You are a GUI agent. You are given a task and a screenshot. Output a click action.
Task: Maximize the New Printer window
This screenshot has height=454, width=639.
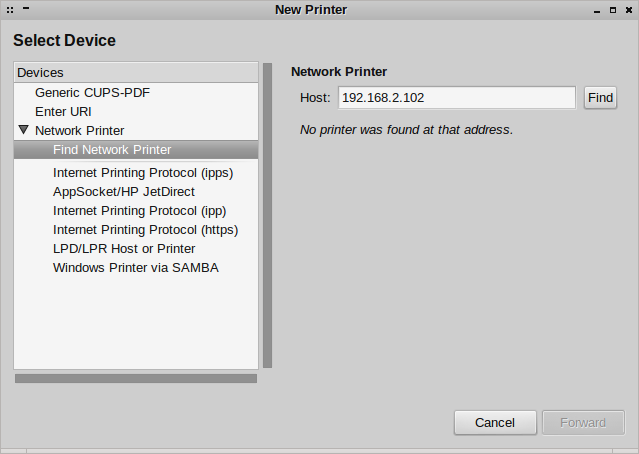click(x=612, y=9)
